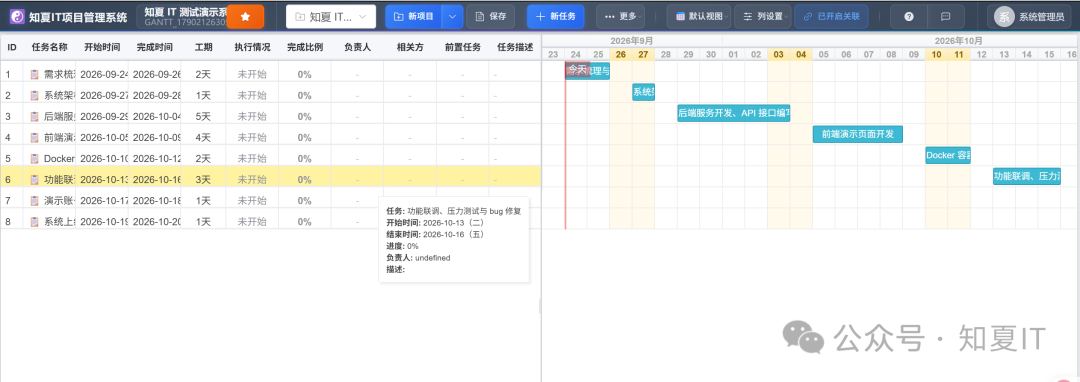Screen dimensions: 1080x382
Task: Click the 知夏IT项目管理系统 logo icon
Action: (x=17, y=17)
